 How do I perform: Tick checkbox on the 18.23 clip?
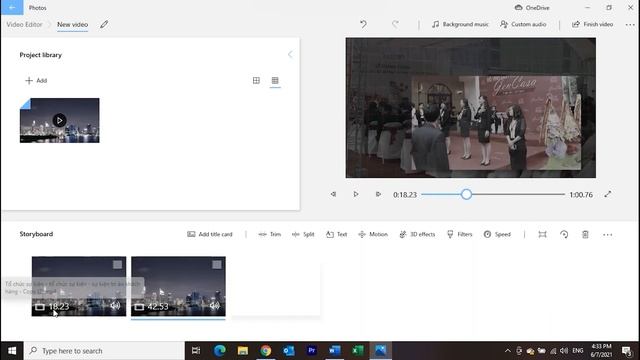(117, 265)
